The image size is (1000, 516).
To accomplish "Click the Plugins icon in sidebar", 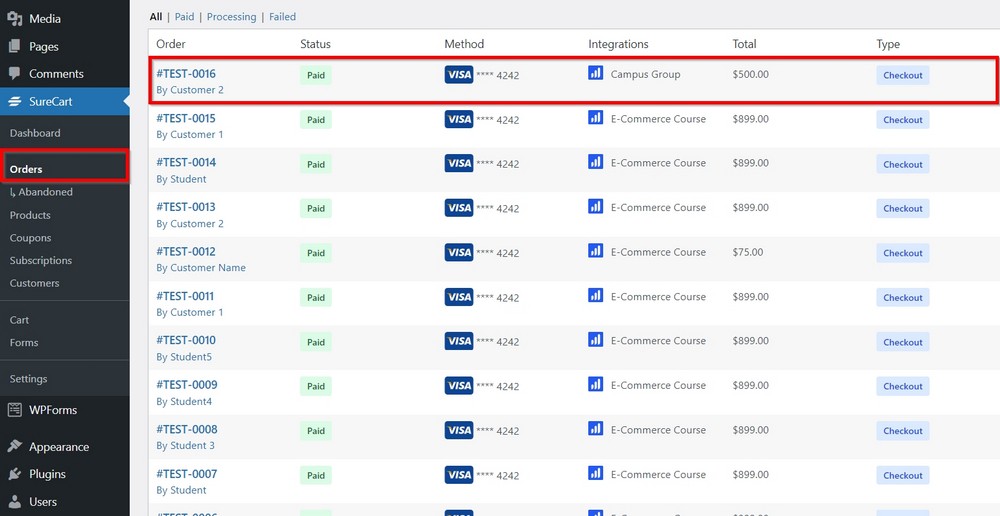I will tap(15, 474).
